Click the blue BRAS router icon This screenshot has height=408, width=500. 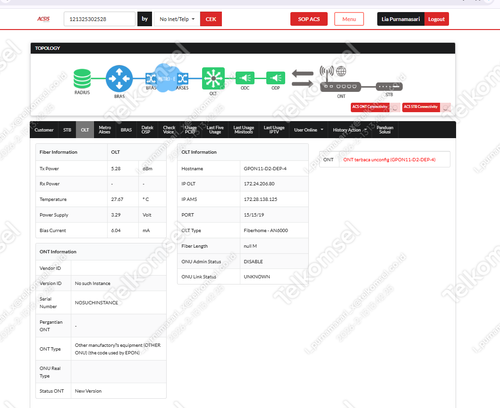click(119, 79)
